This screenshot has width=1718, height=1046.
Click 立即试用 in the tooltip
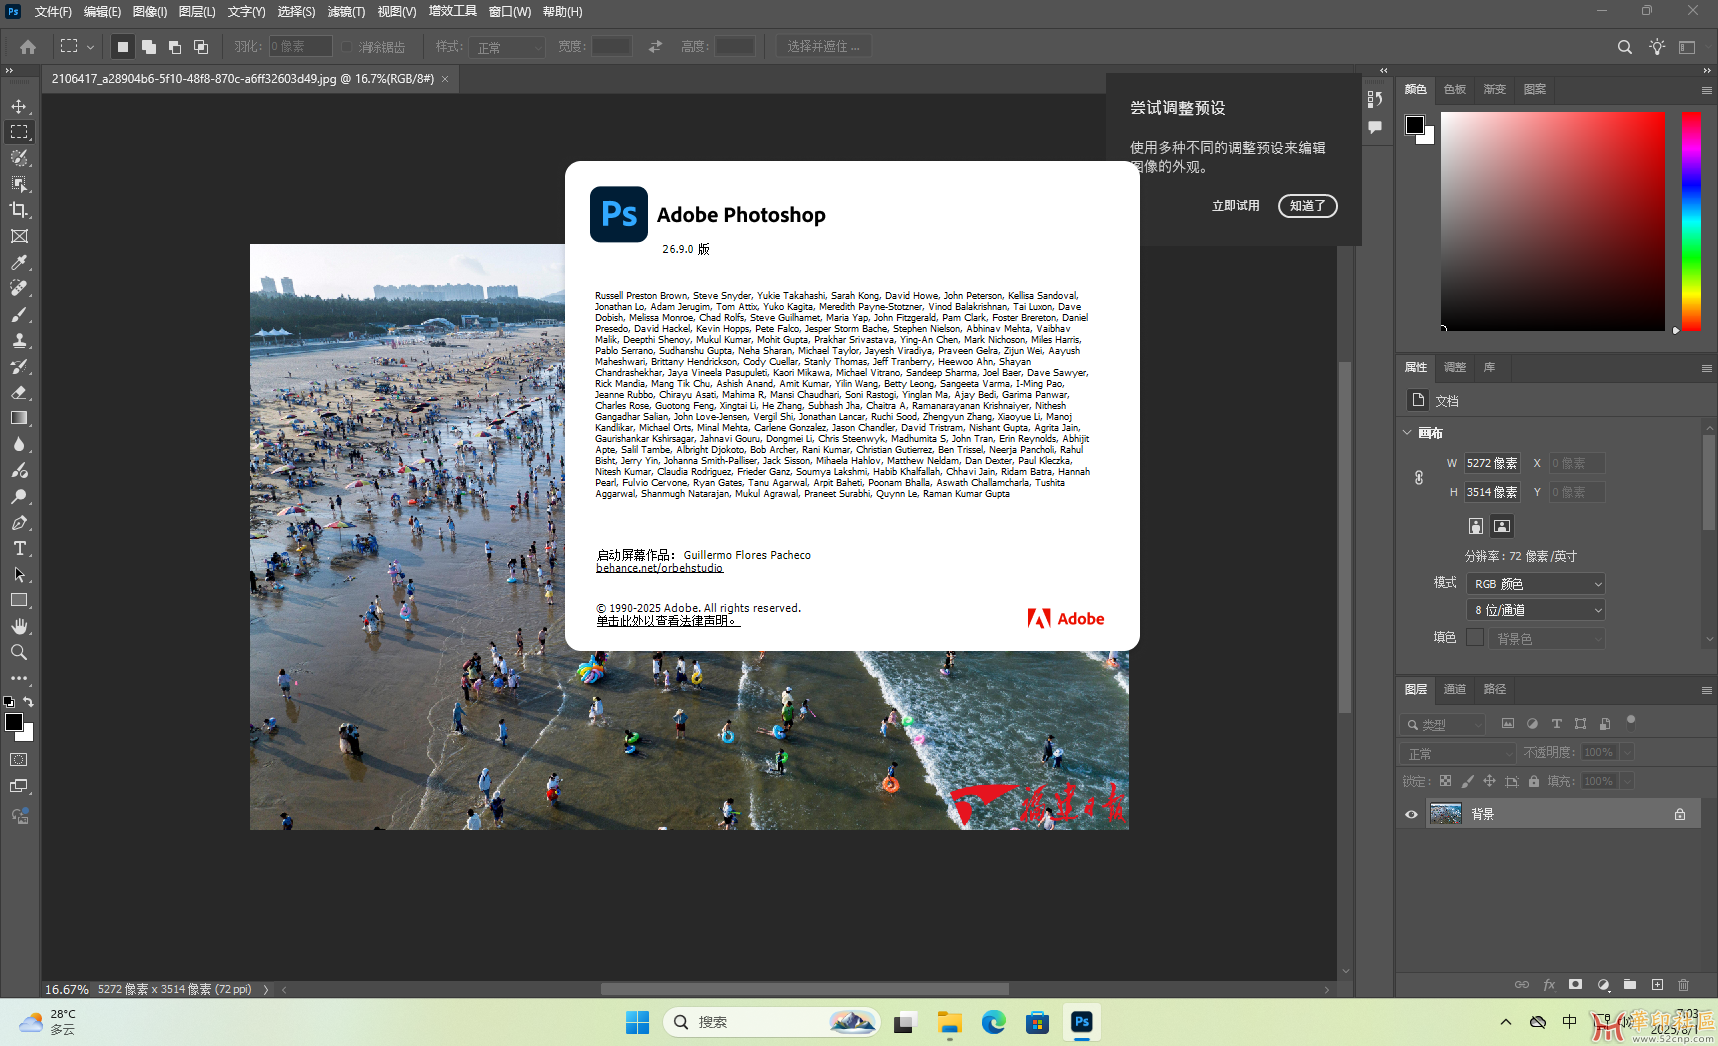pyautogui.click(x=1236, y=206)
